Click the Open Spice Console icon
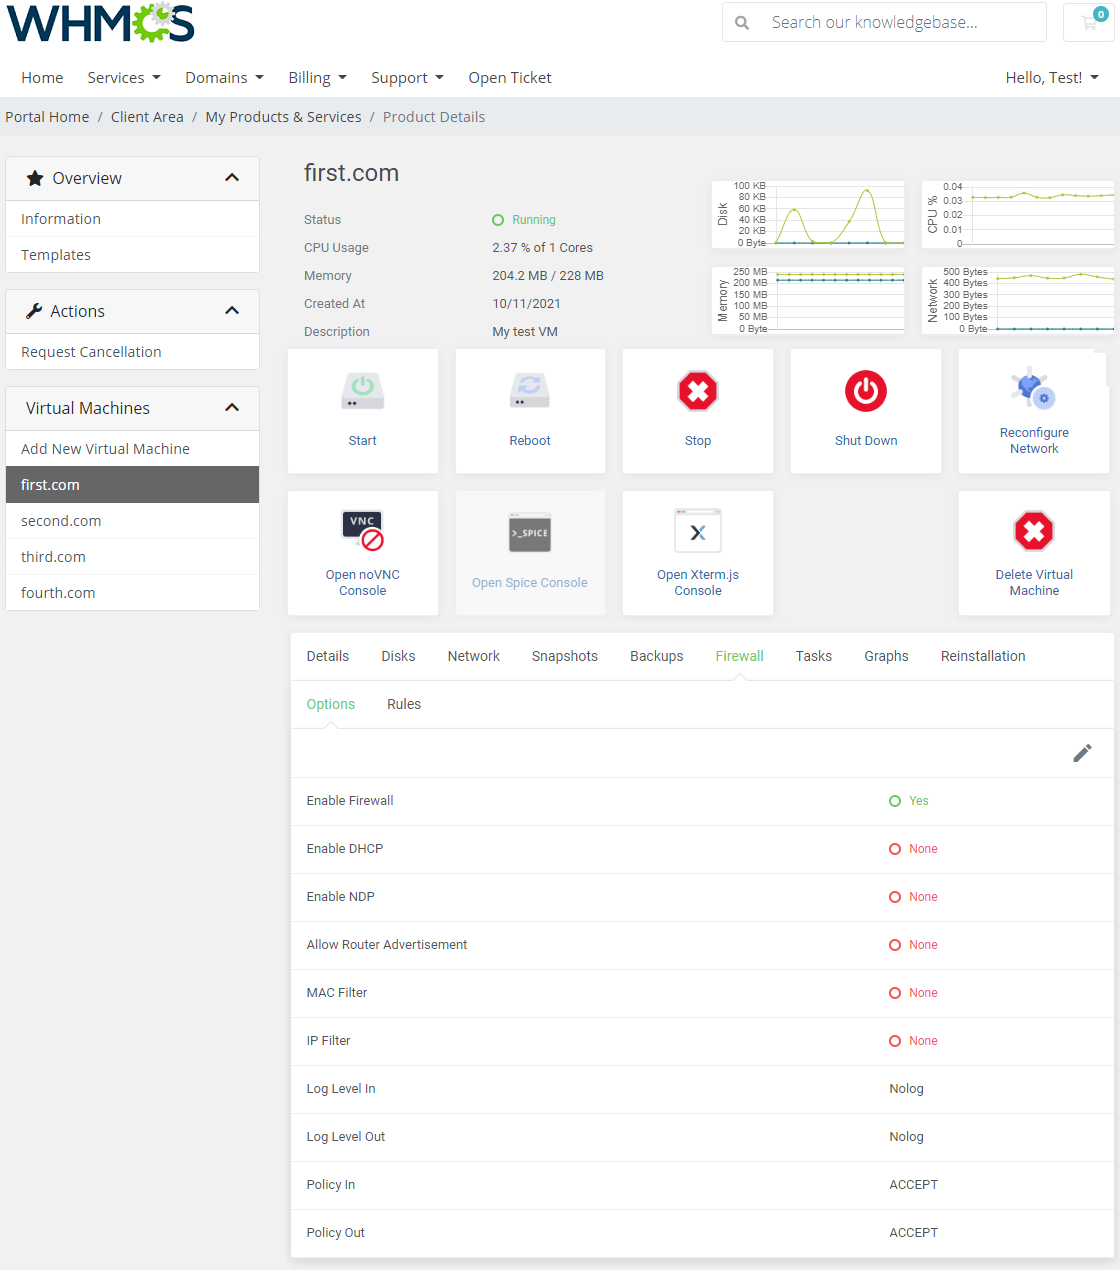1120x1270 pixels. 530,533
